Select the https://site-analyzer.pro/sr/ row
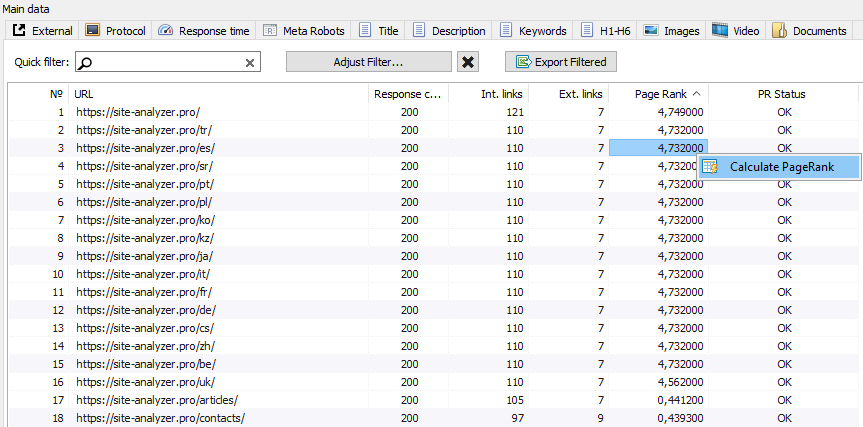The image size is (863, 427). pyautogui.click(x=433, y=166)
